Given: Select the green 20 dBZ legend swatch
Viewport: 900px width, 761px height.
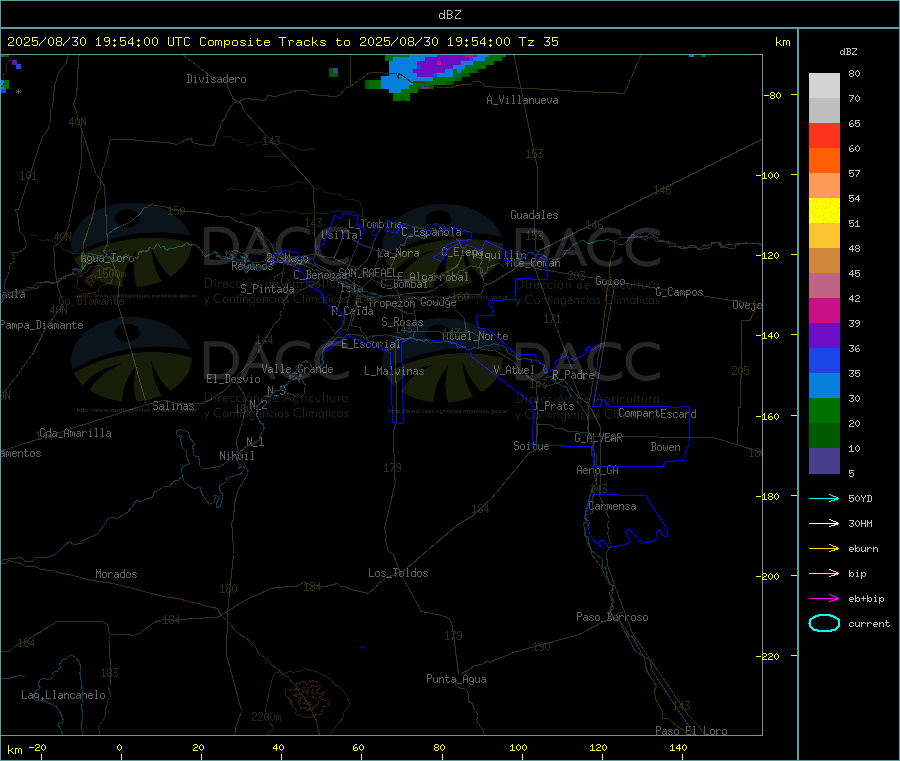Looking at the screenshot, I should point(824,410).
